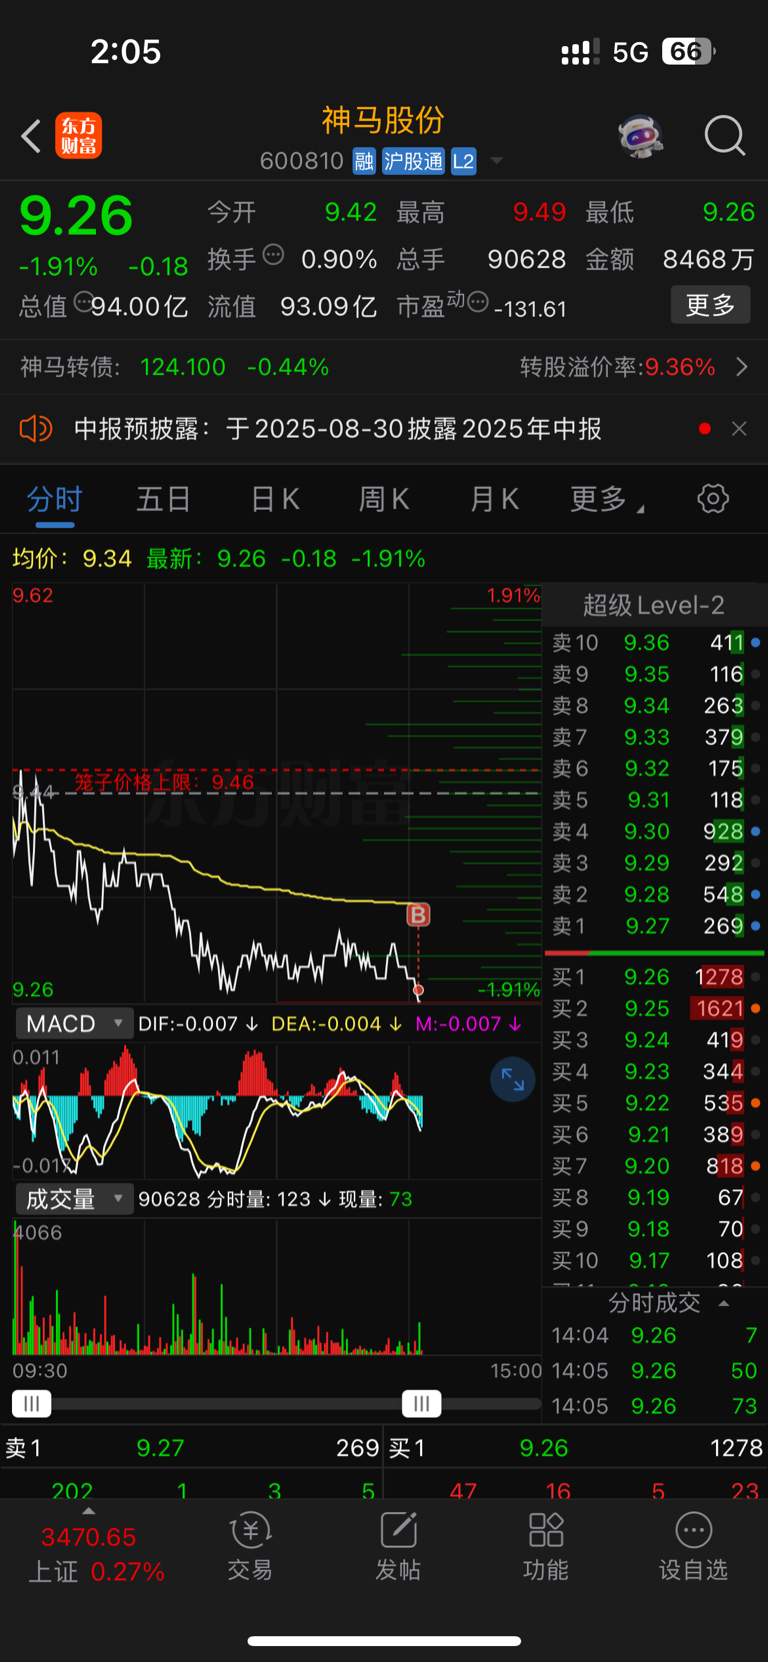This screenshot has width=768, height=1663.
Task: Switch to 日K tab
Action: tap(275, 499)
